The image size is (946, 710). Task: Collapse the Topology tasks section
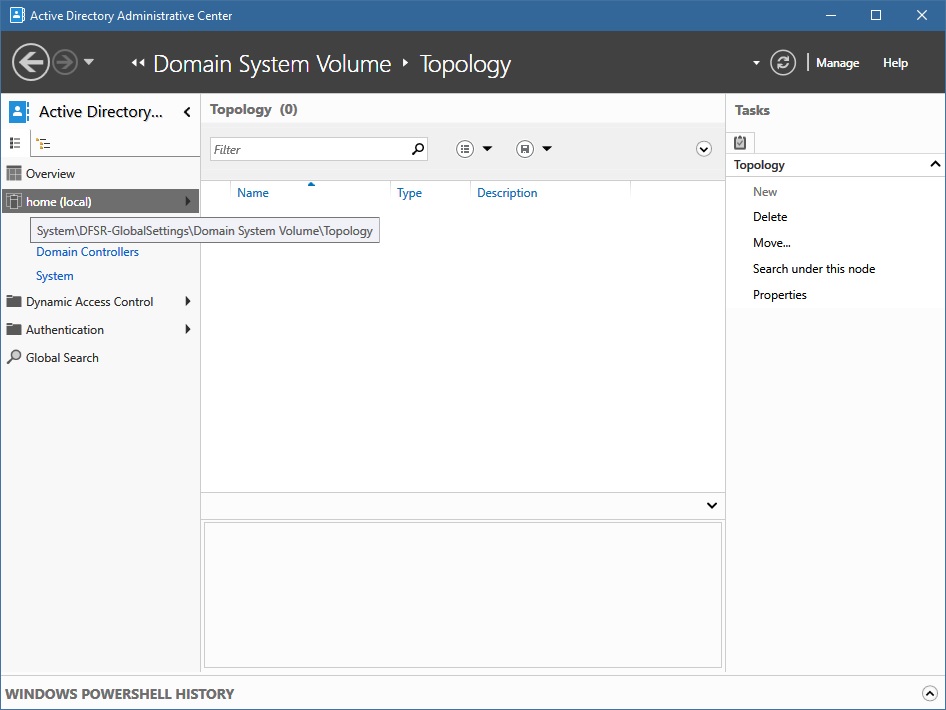pyautogui.click(x=935, y=165)
